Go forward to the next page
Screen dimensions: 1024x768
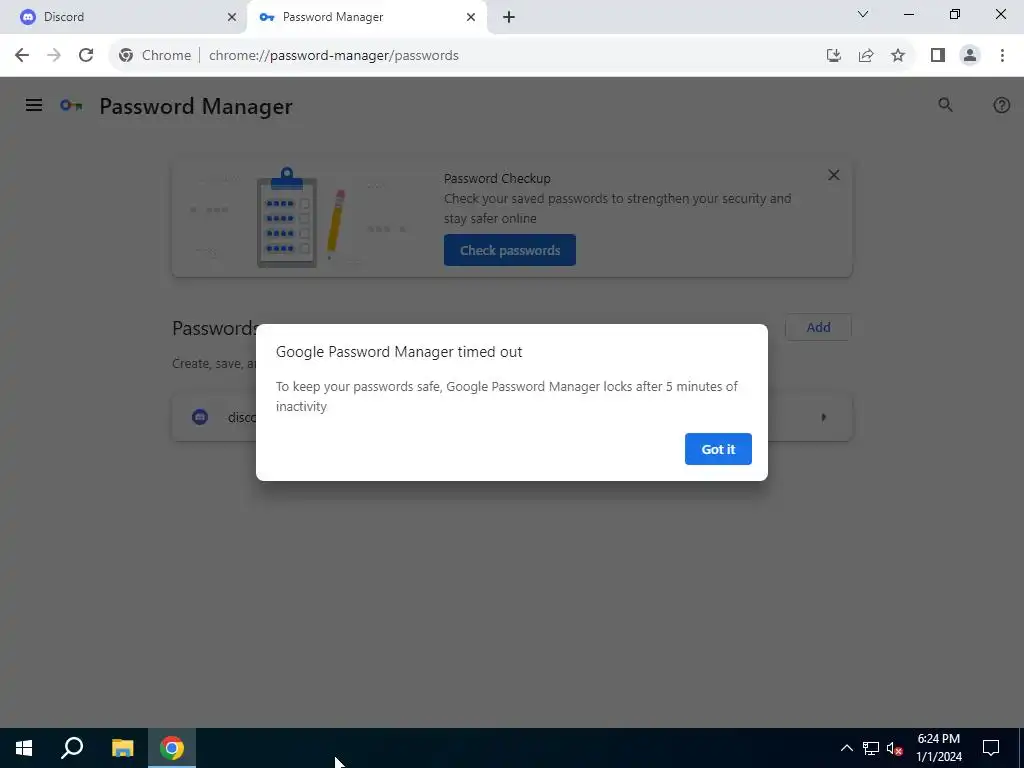(x=54, y=56)
